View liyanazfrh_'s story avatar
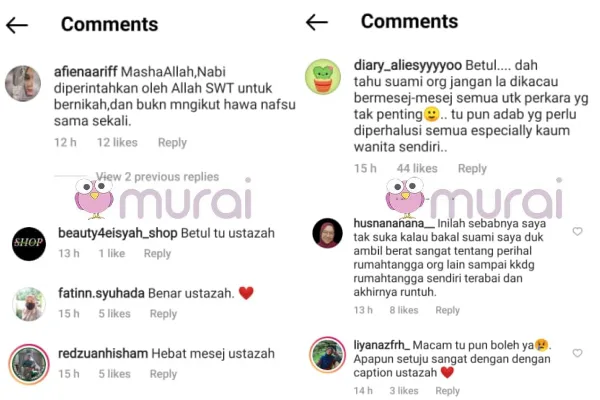Image resolution: width=600 pixels, height=400 pixels. (328, 355)
